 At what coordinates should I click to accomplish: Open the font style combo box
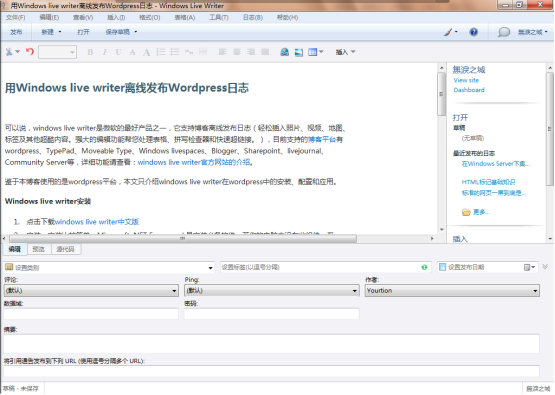57,52
